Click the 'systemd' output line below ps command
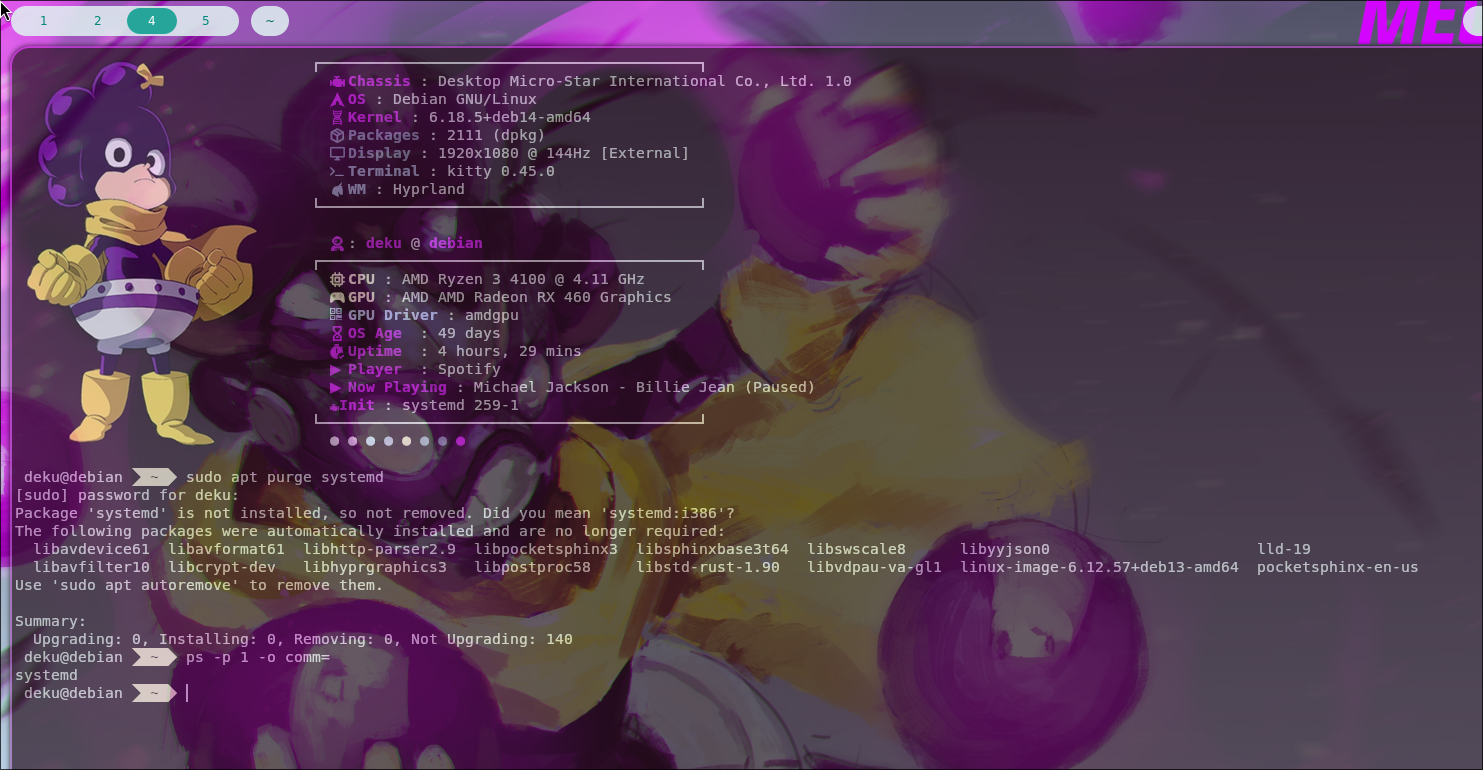Viewport: 1483px width, 770px height. tap(46, 676)
